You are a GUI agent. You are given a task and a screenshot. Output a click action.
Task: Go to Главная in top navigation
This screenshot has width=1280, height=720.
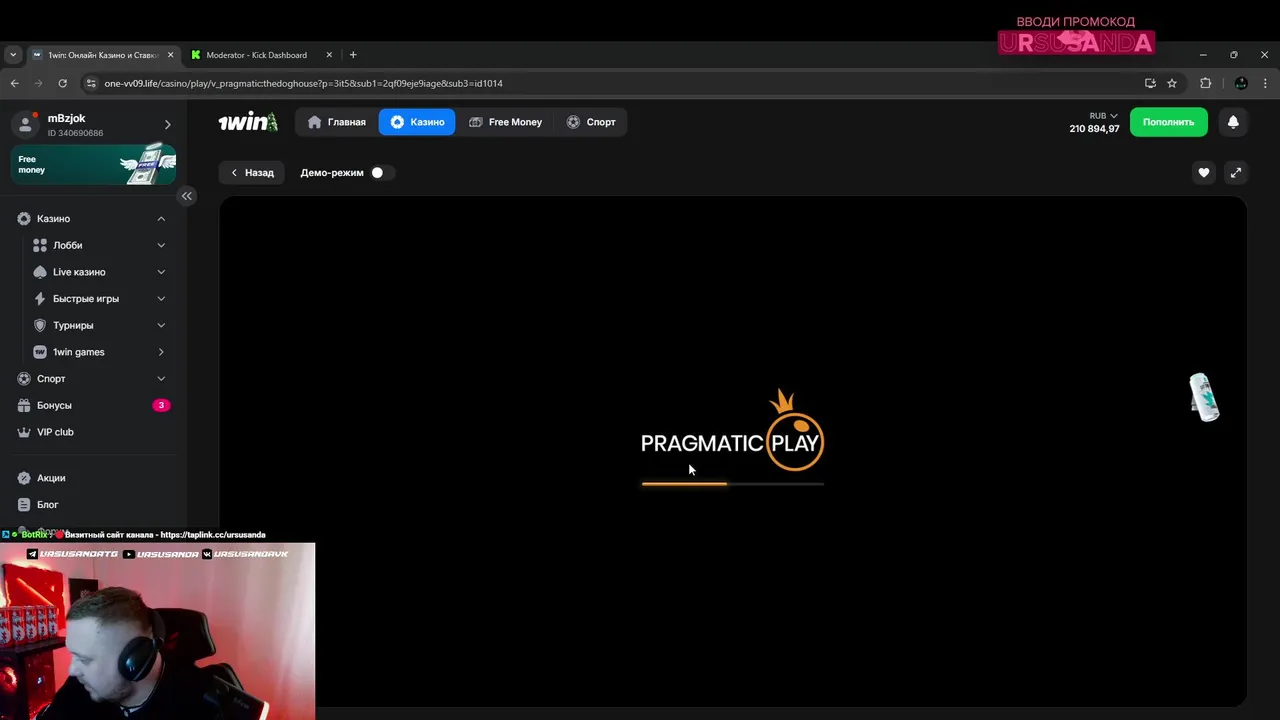click(337, 122)
